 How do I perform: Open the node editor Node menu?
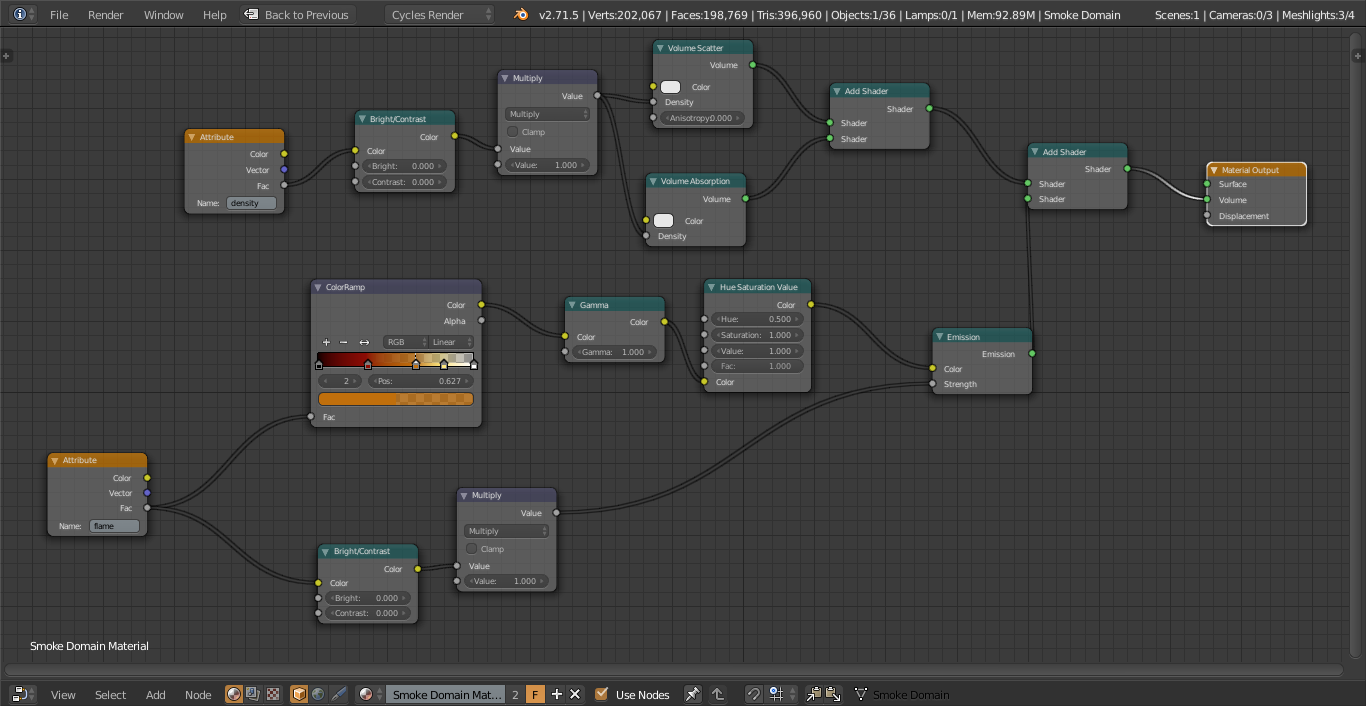(x=198, y=694)
